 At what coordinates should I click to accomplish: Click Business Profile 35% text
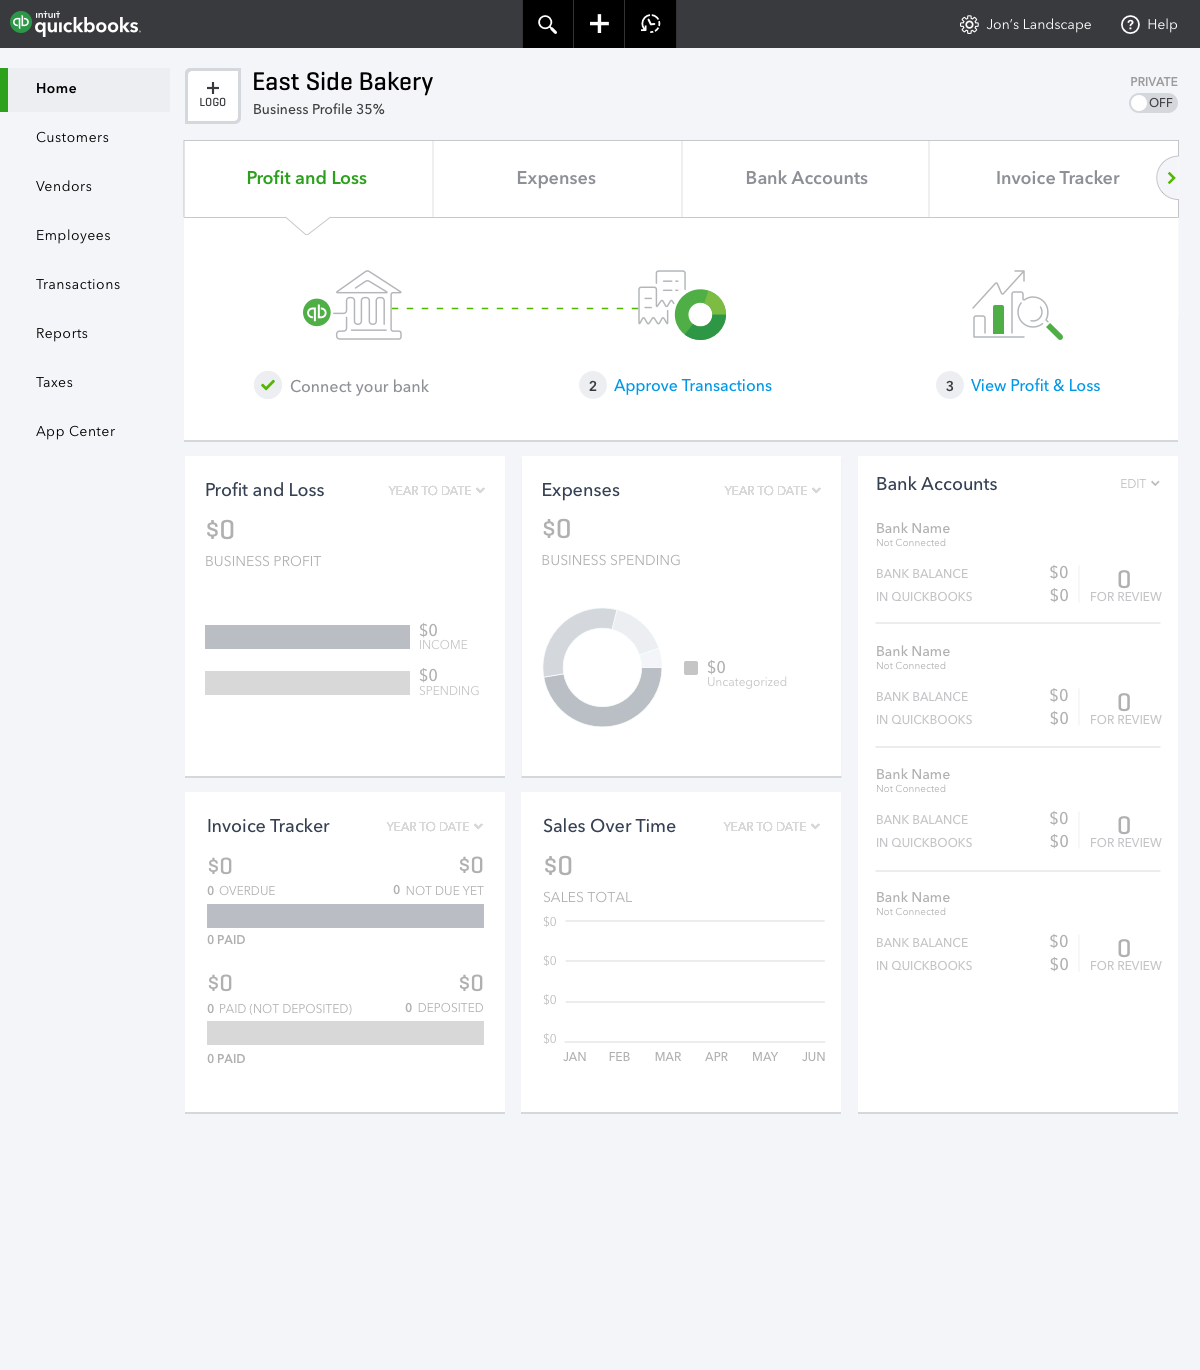pos(319,109)
